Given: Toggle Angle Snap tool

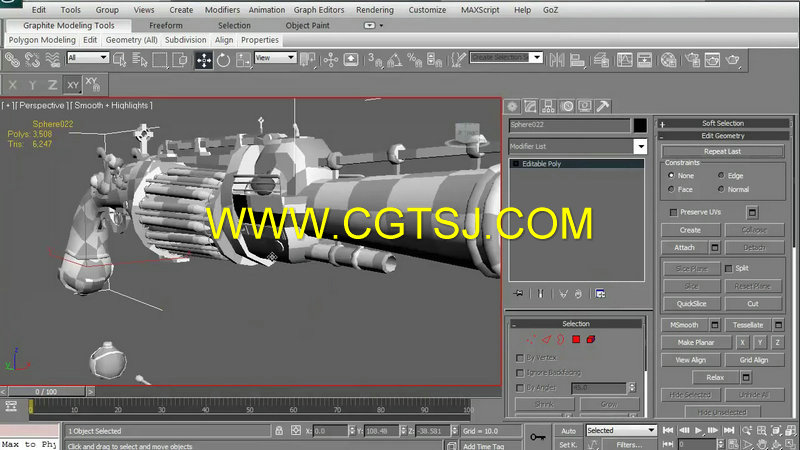Looking at the screenshot, I should point(394,60).
